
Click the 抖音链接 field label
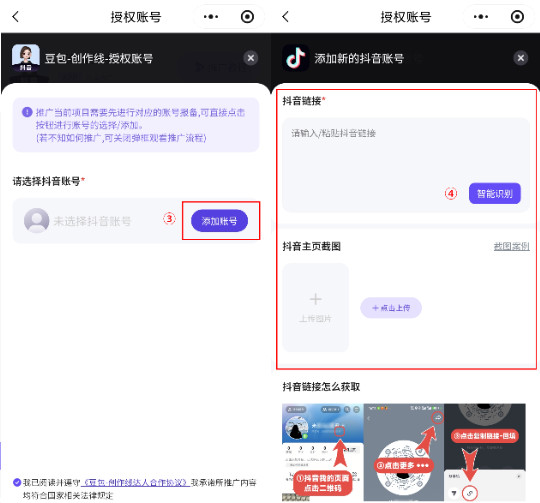(303, 101)
